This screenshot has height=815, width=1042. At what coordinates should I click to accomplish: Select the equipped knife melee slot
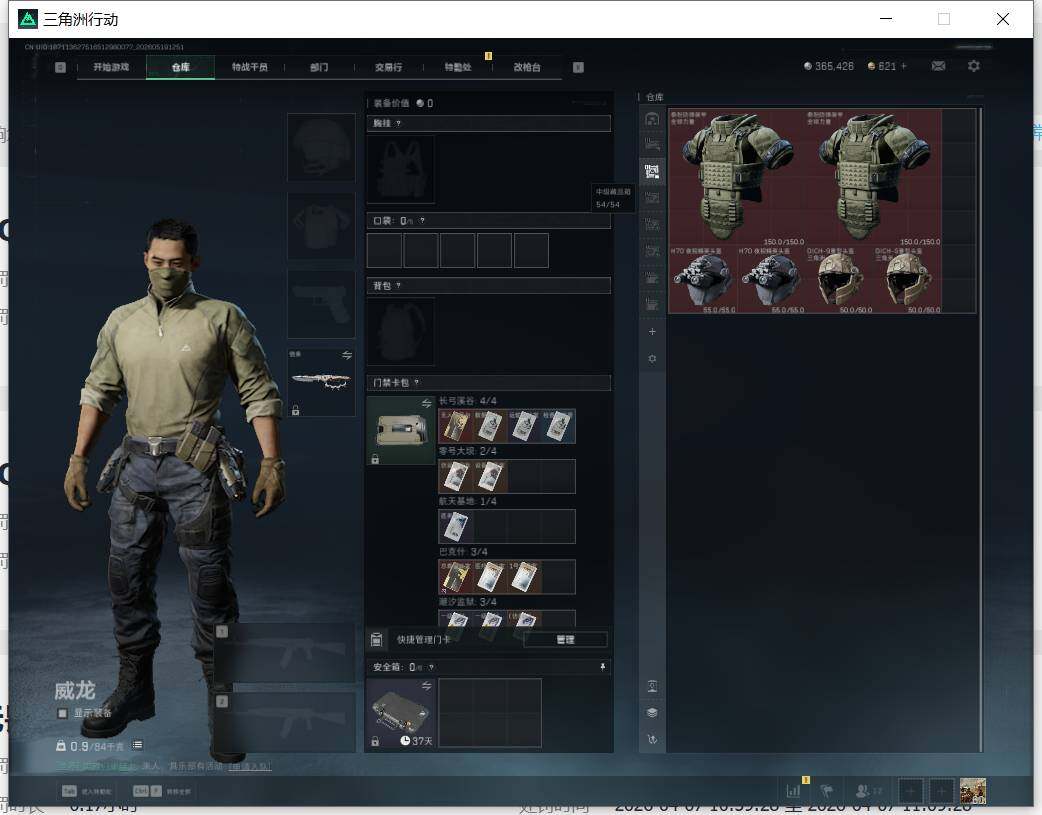pyautogui.click(x=321, y=382)
